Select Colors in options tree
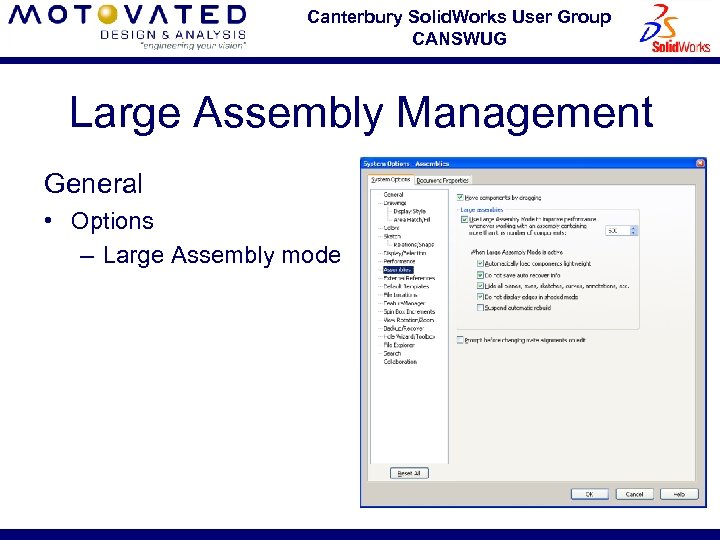The width and height of the screenshot is (720, 540). (x=391, y=228)
